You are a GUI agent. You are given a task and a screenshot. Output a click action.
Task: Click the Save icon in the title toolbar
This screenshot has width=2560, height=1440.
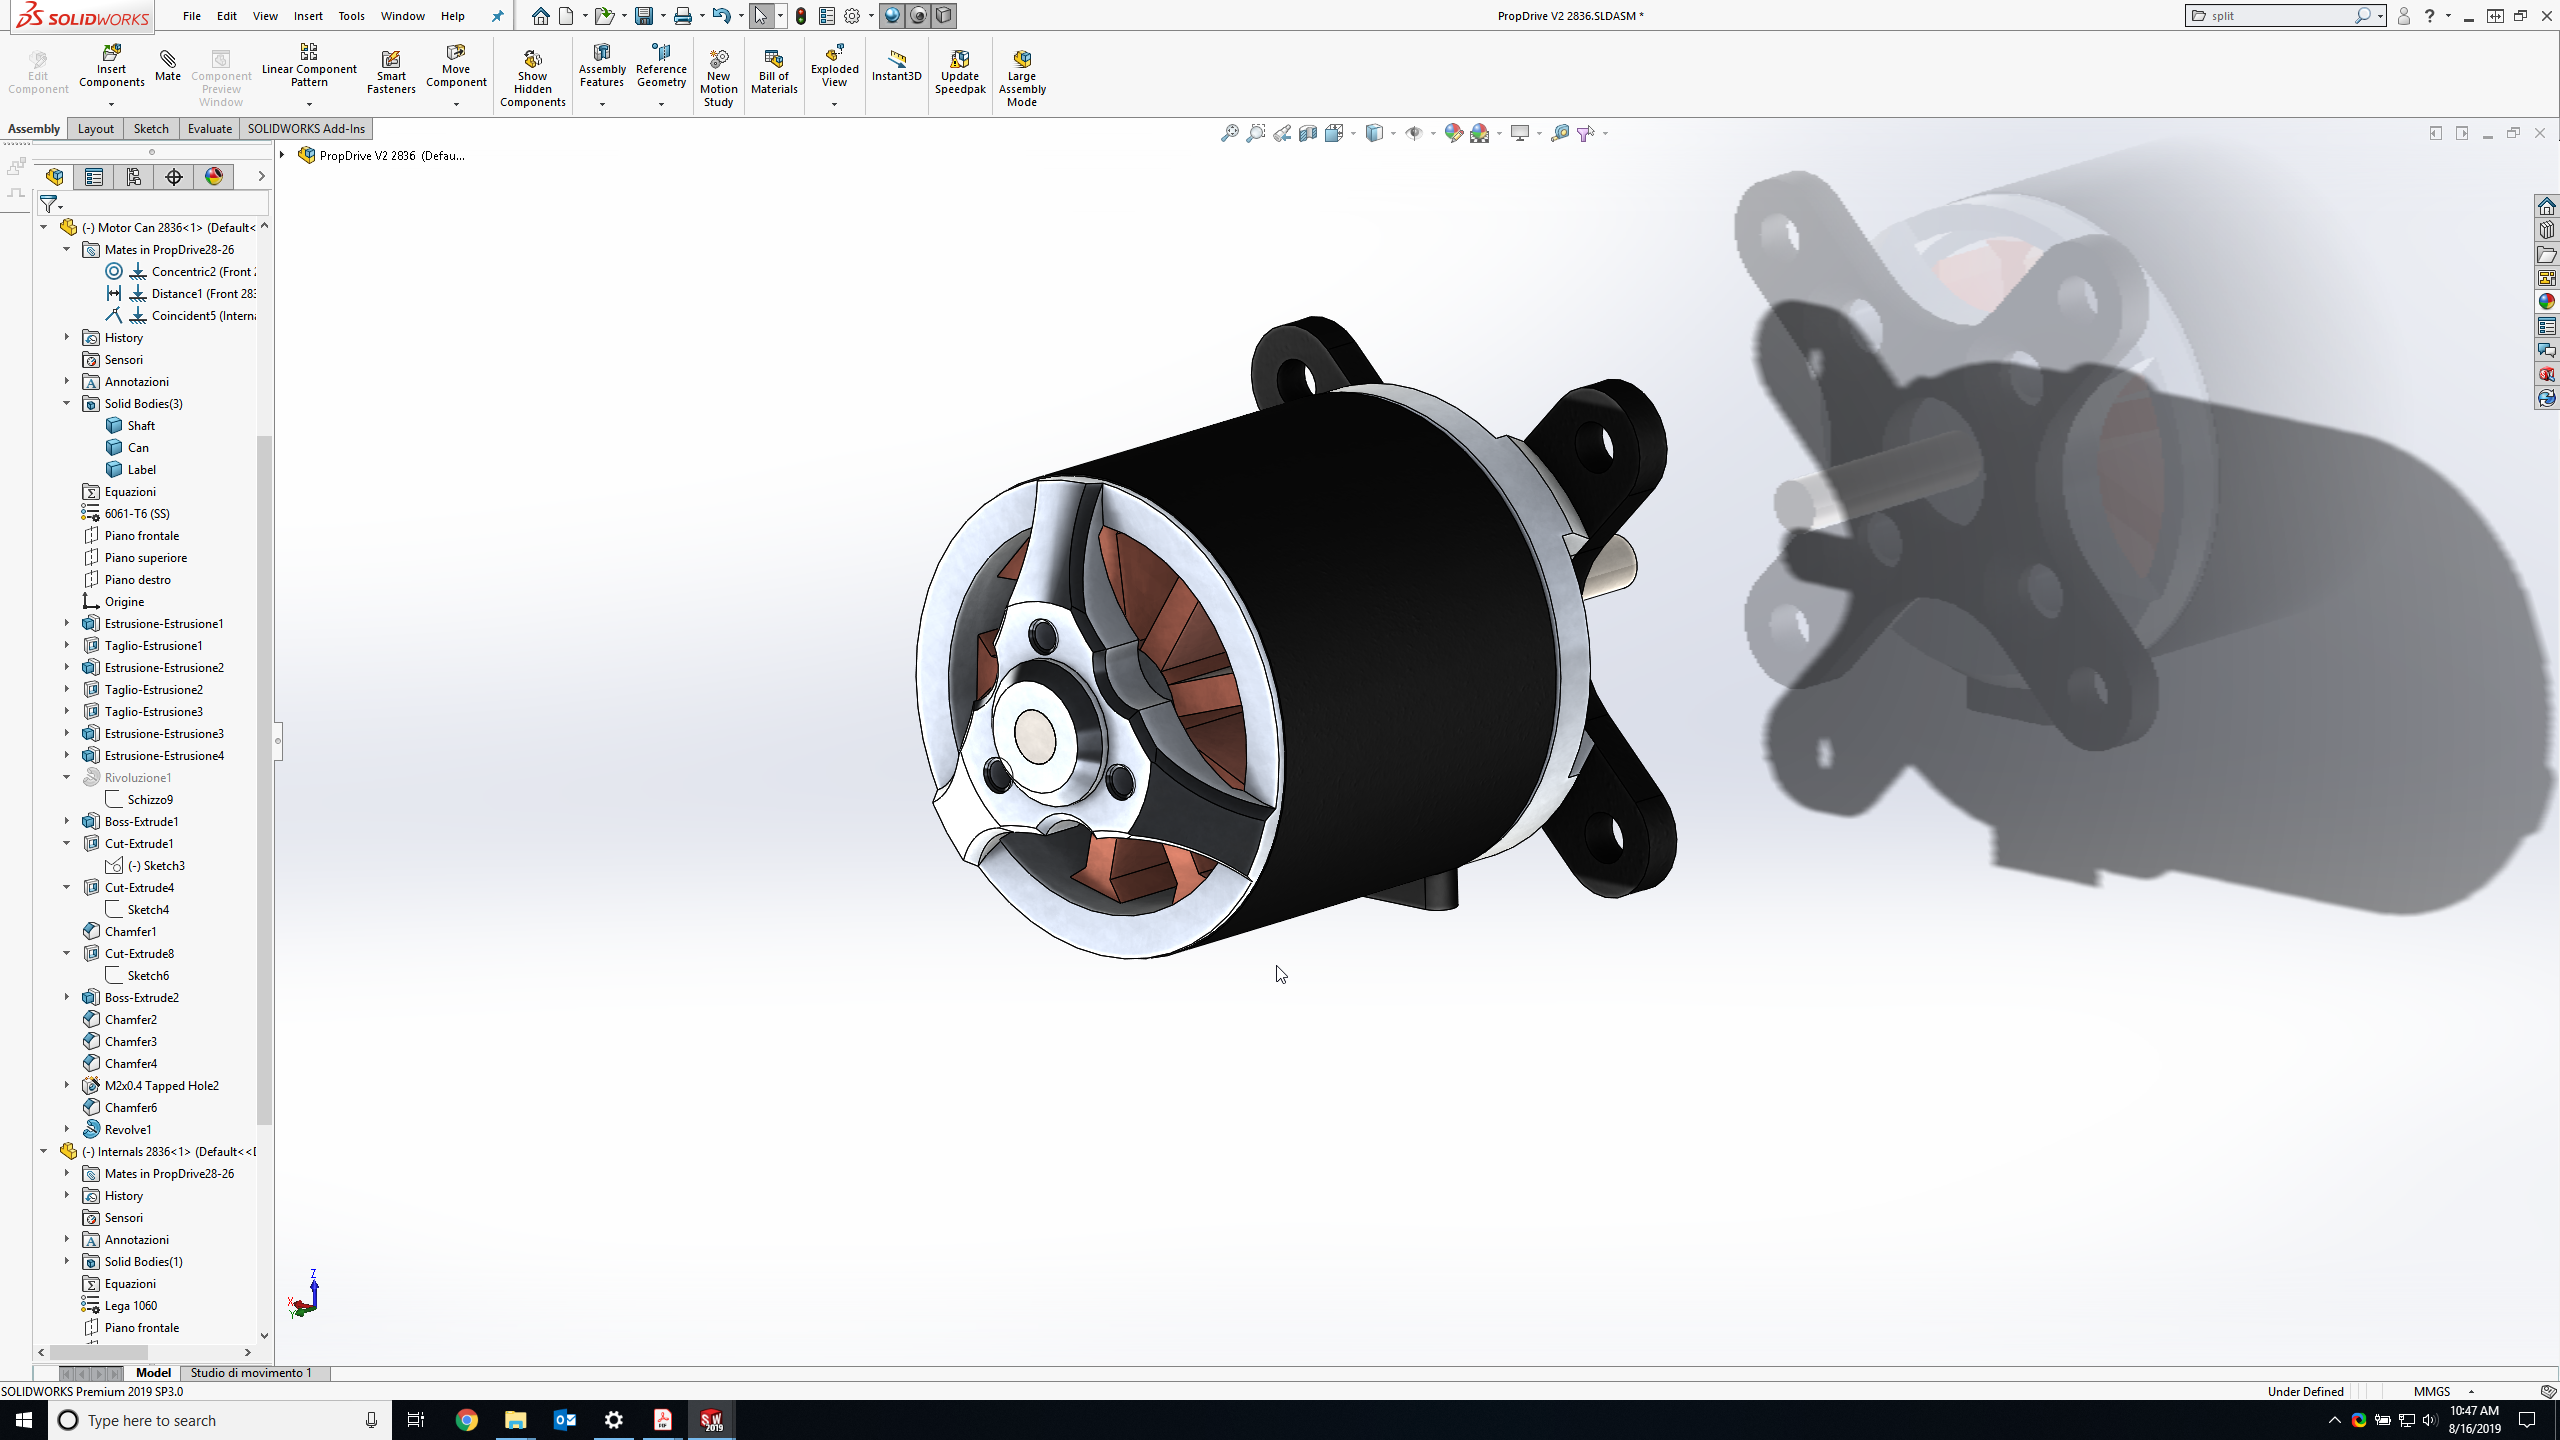click(644, 16)
